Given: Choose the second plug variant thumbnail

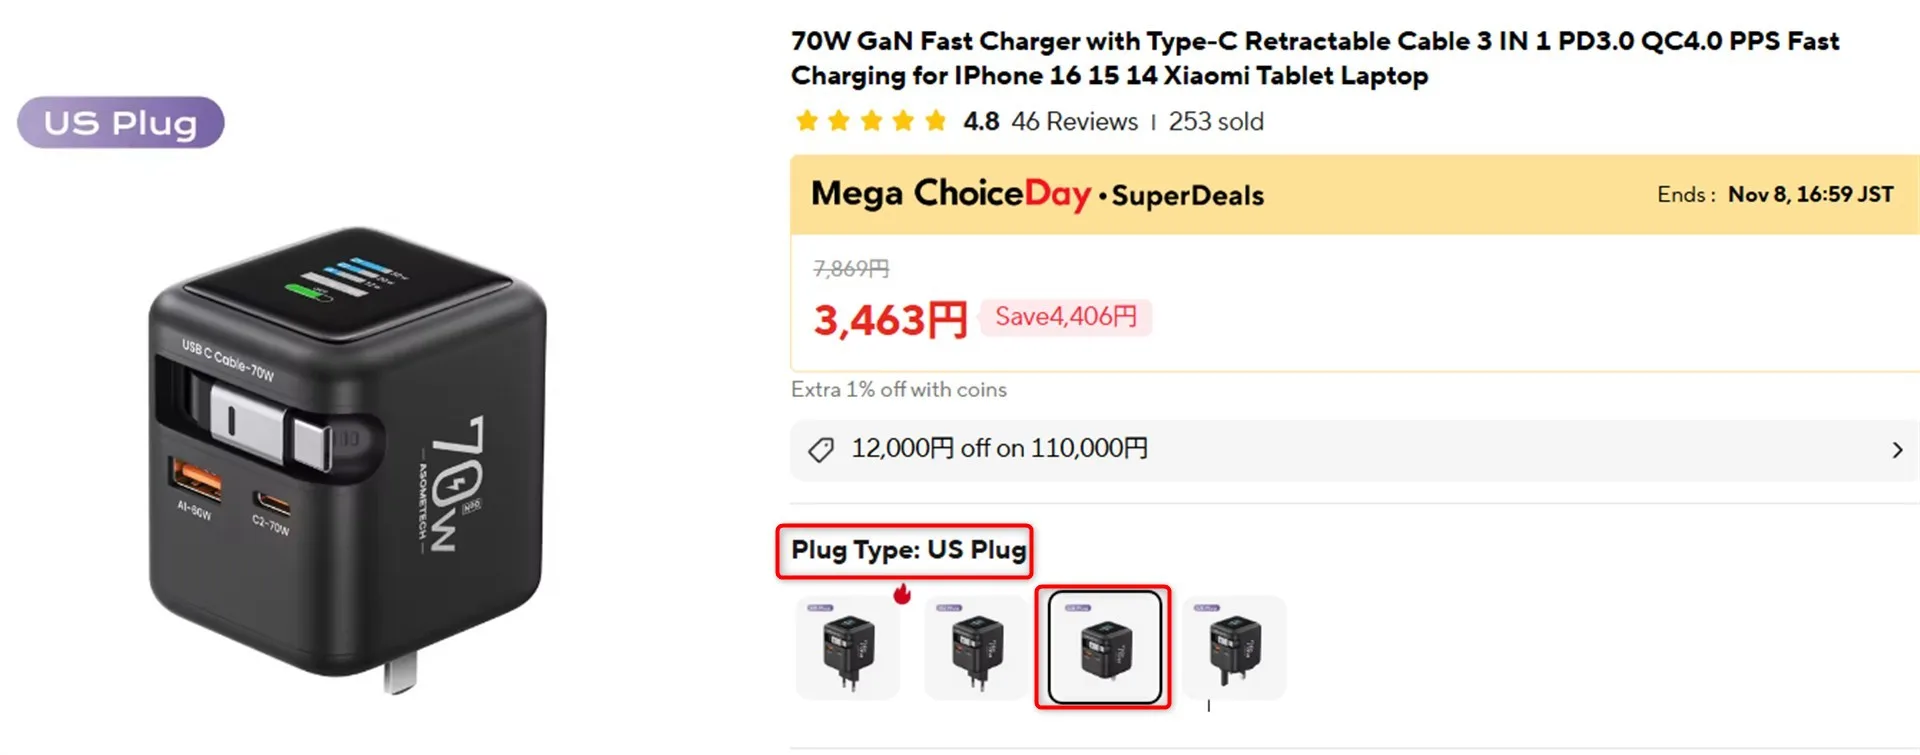Looking at the screenshot, I should click(x=976, y=648).
